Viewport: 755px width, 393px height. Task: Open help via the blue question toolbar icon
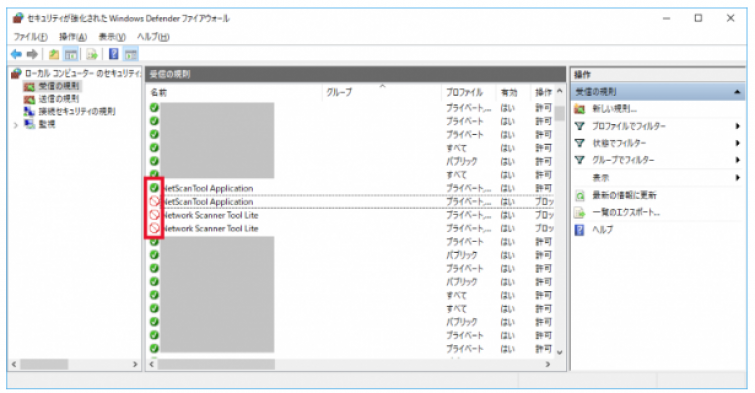(x=114, y=54)
